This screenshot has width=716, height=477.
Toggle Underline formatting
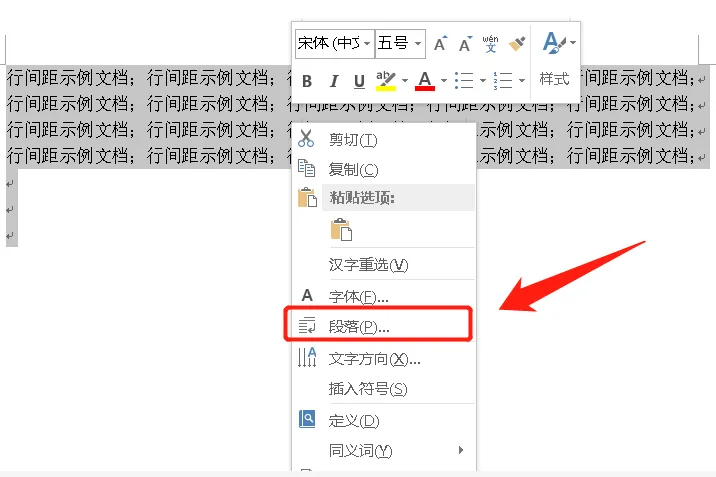[359, 81]
